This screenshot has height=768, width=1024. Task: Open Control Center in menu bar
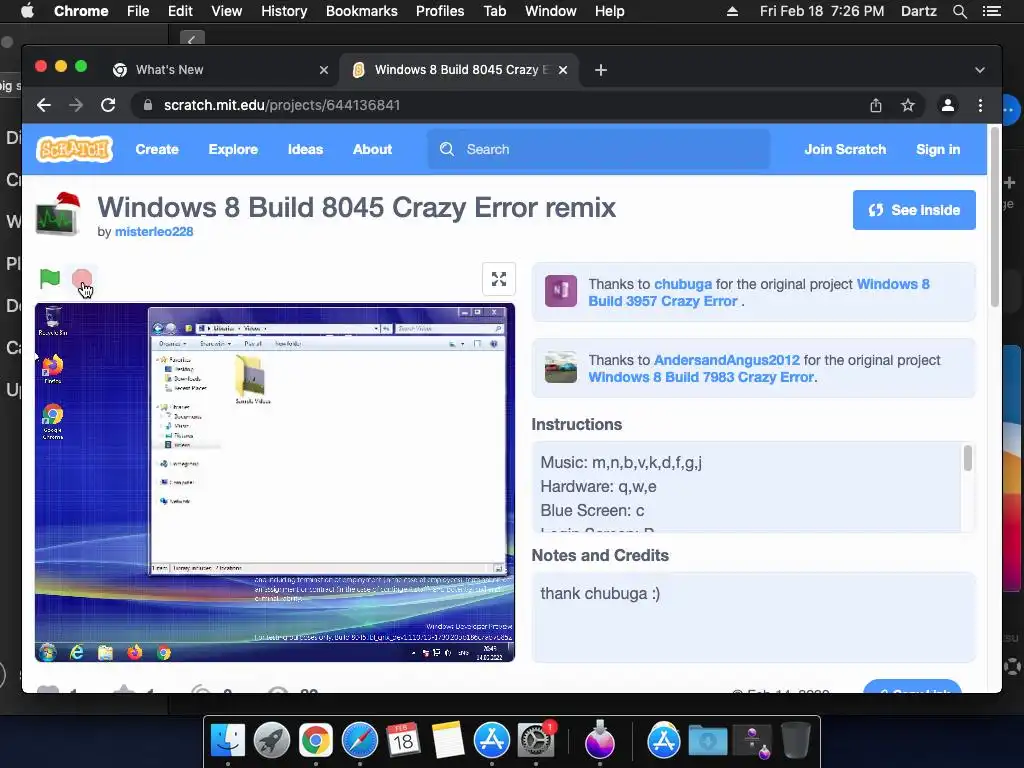click(991, 11)
